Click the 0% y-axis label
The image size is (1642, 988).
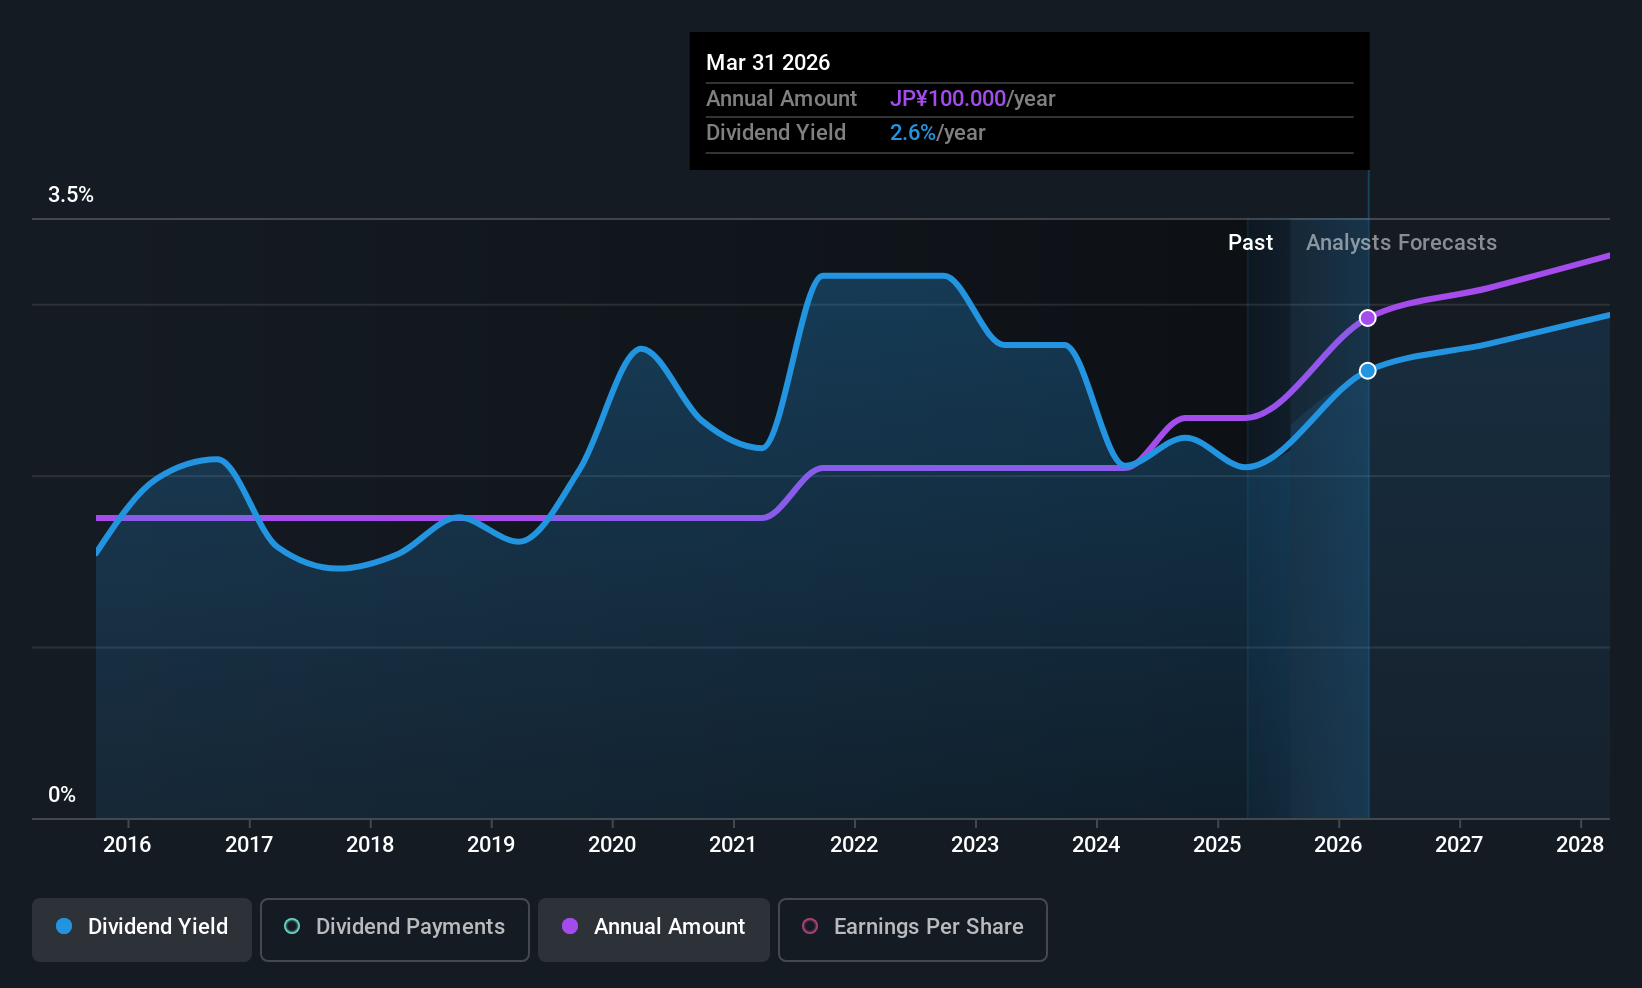[62, 795]
